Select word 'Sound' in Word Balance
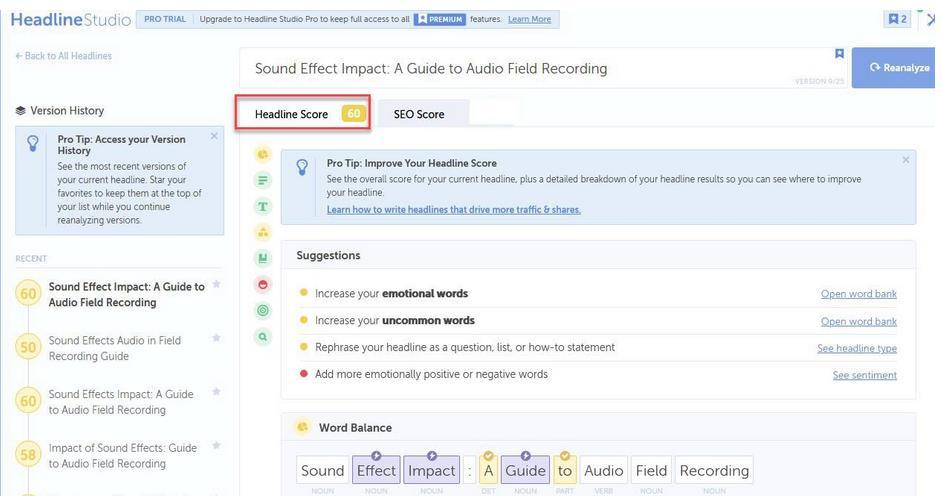The height and width of the screenshot is (496, 942). point(323,471)
